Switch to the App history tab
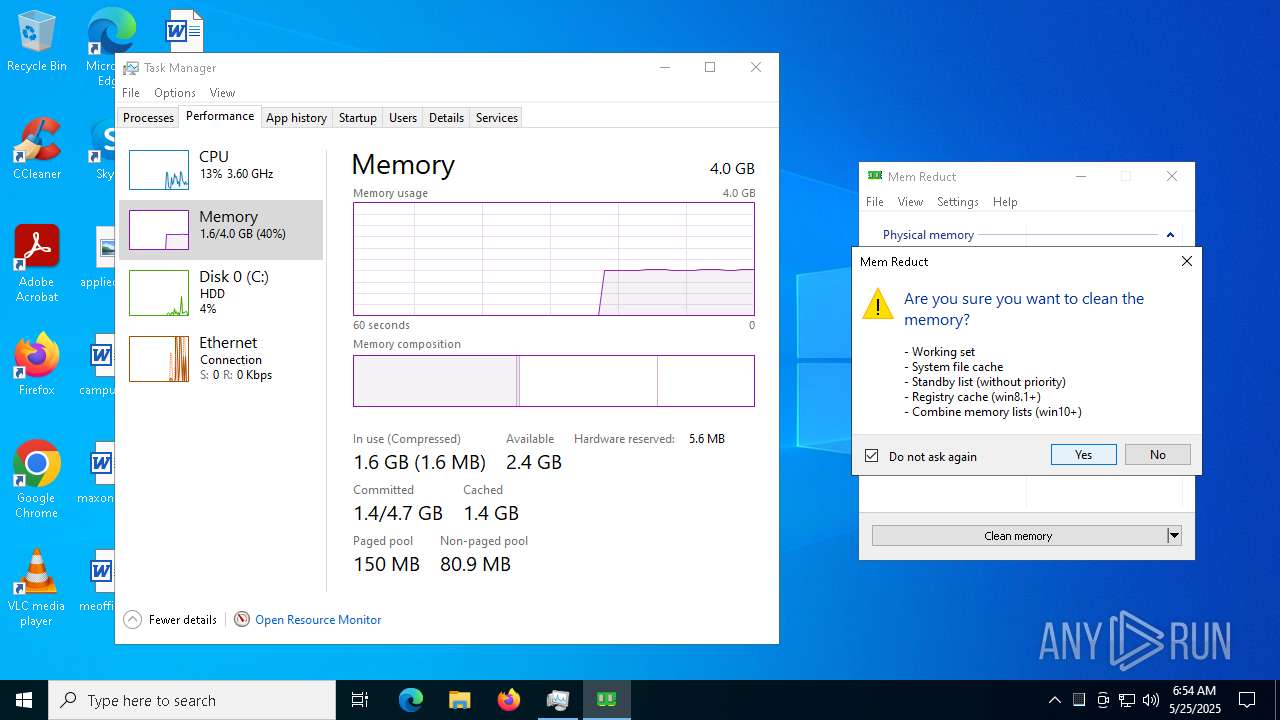The width and height of the screenshot is (1280, 720). [x=296, y=118]
